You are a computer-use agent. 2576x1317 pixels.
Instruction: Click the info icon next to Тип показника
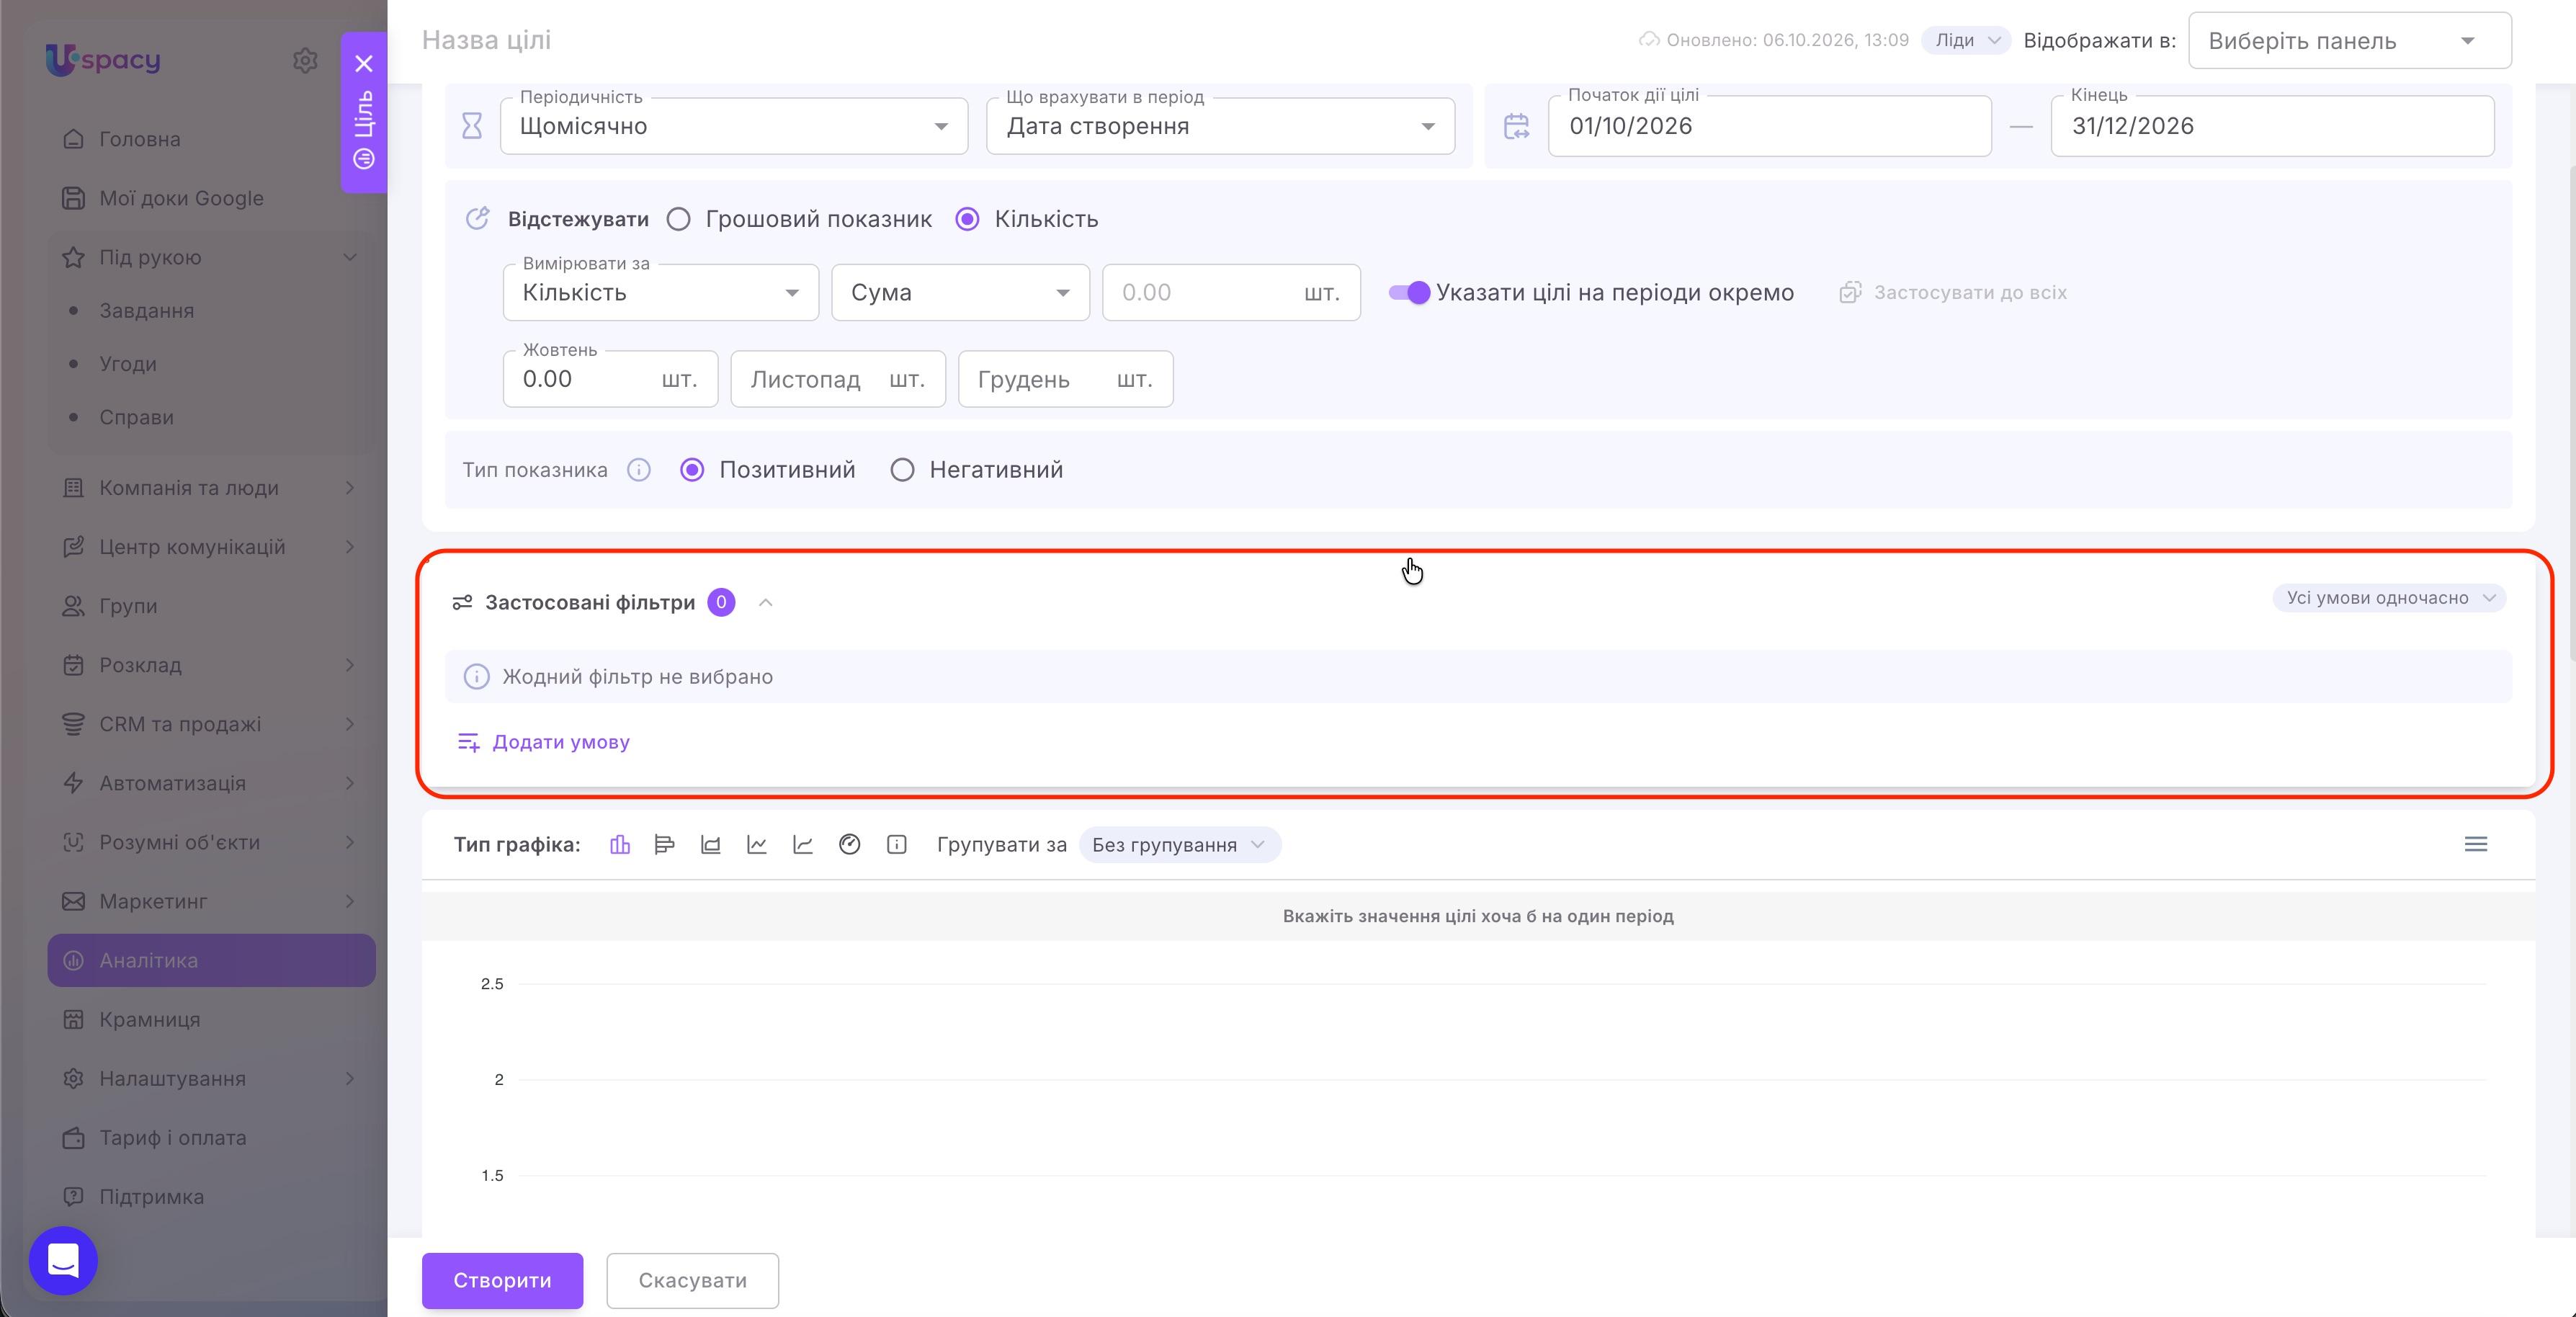click(x=639, y=470)
